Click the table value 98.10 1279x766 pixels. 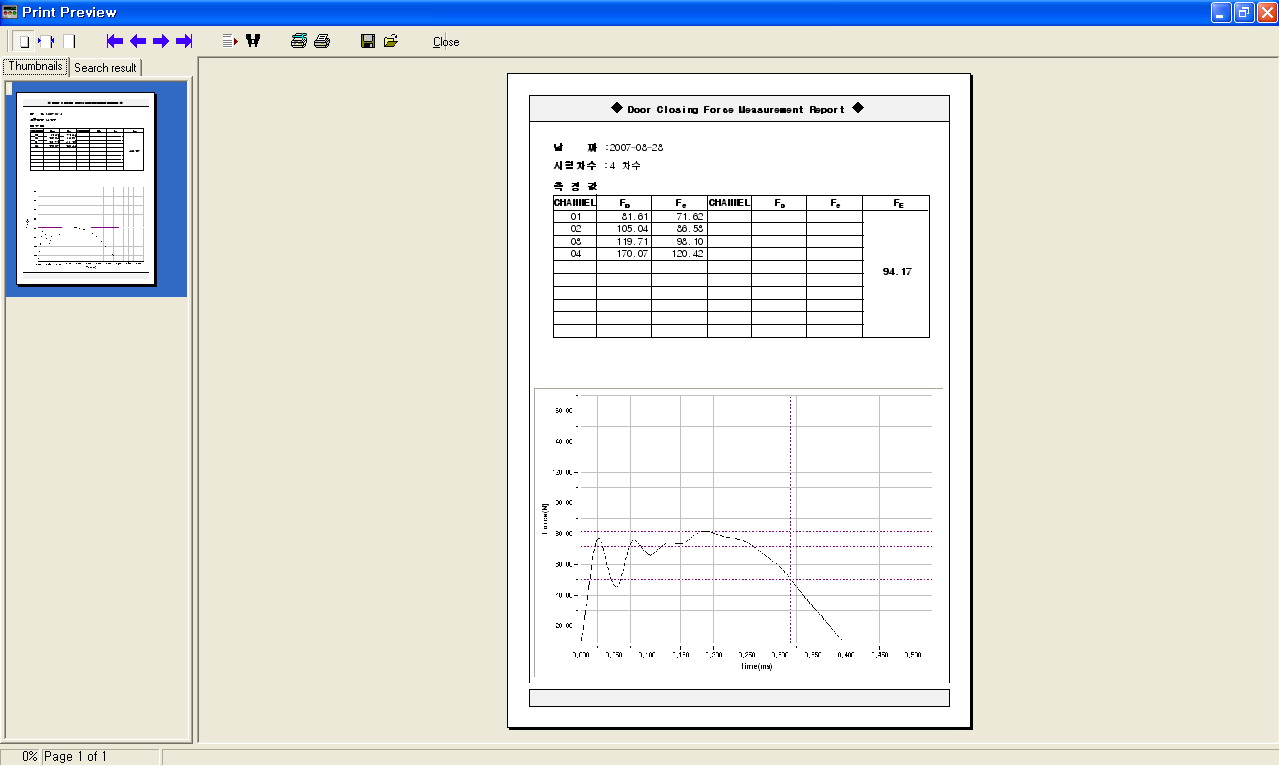pos(689,241)
